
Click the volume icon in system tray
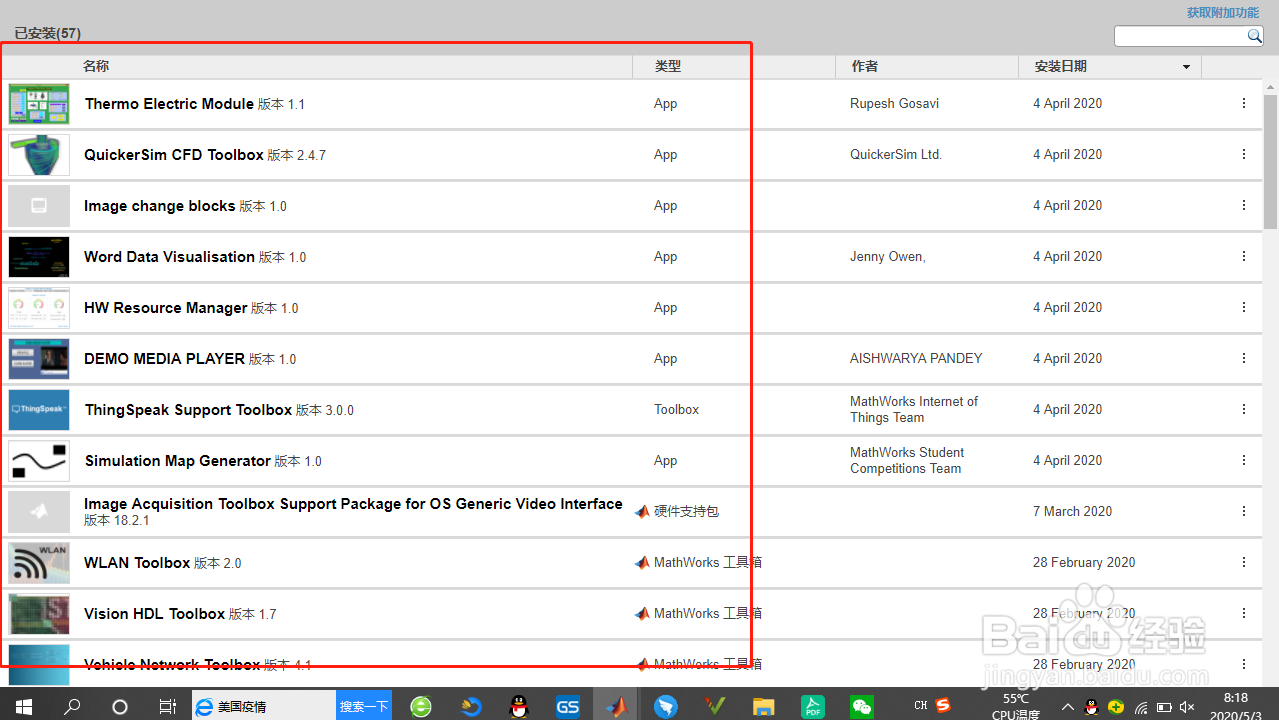pyautogui.click(x=1187, y=707)
